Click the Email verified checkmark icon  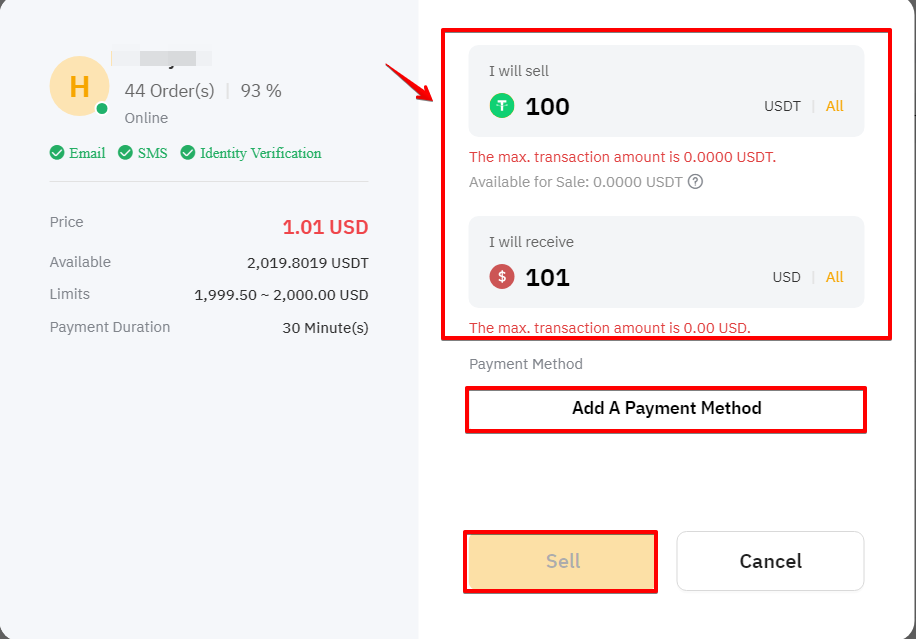coord(57,153)
